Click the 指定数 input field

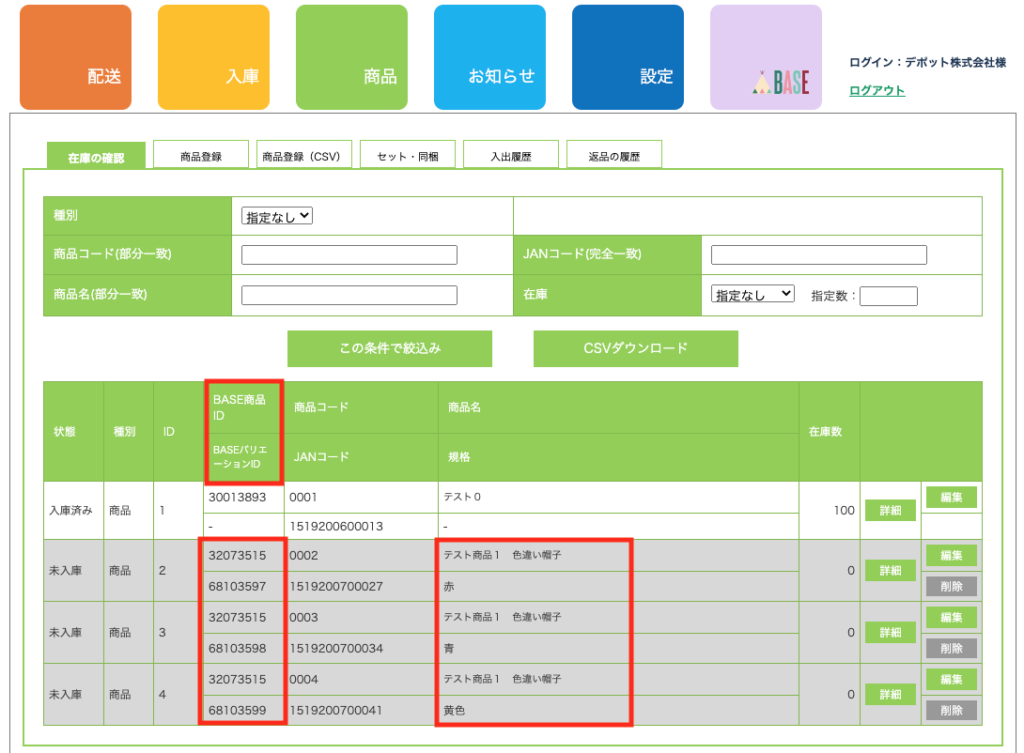pyautogui.click(x=888, y=296)
